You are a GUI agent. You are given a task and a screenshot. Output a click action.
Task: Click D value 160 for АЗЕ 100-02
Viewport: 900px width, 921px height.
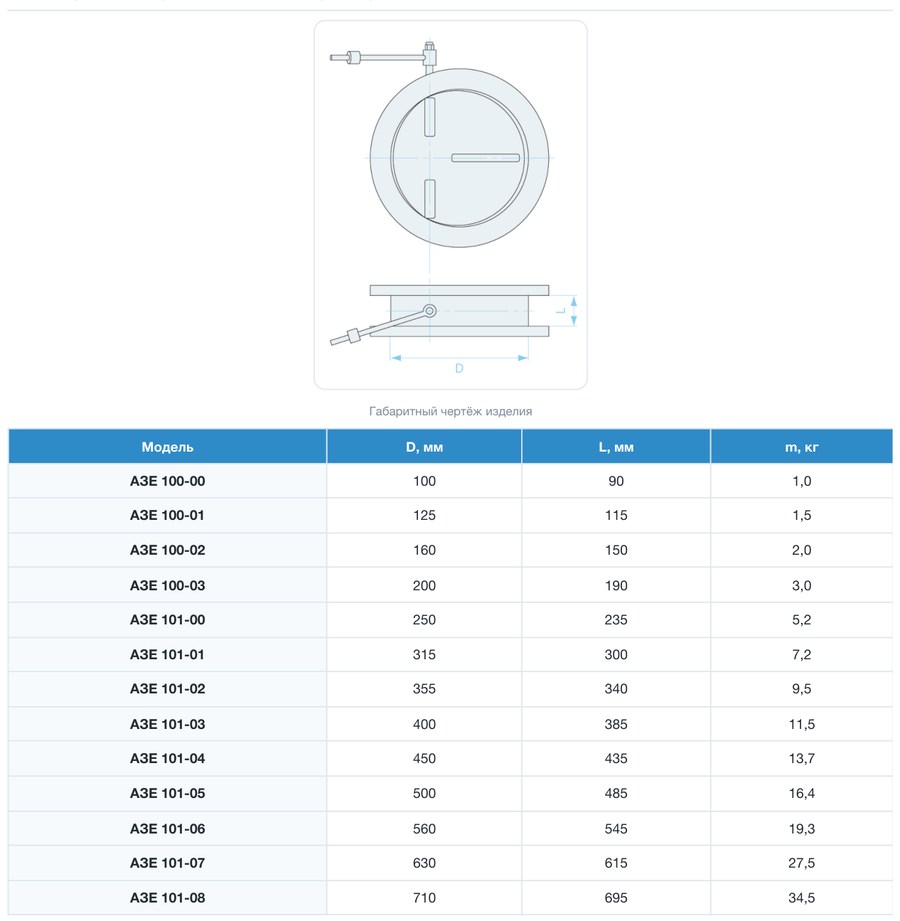(x=424, y=550)
